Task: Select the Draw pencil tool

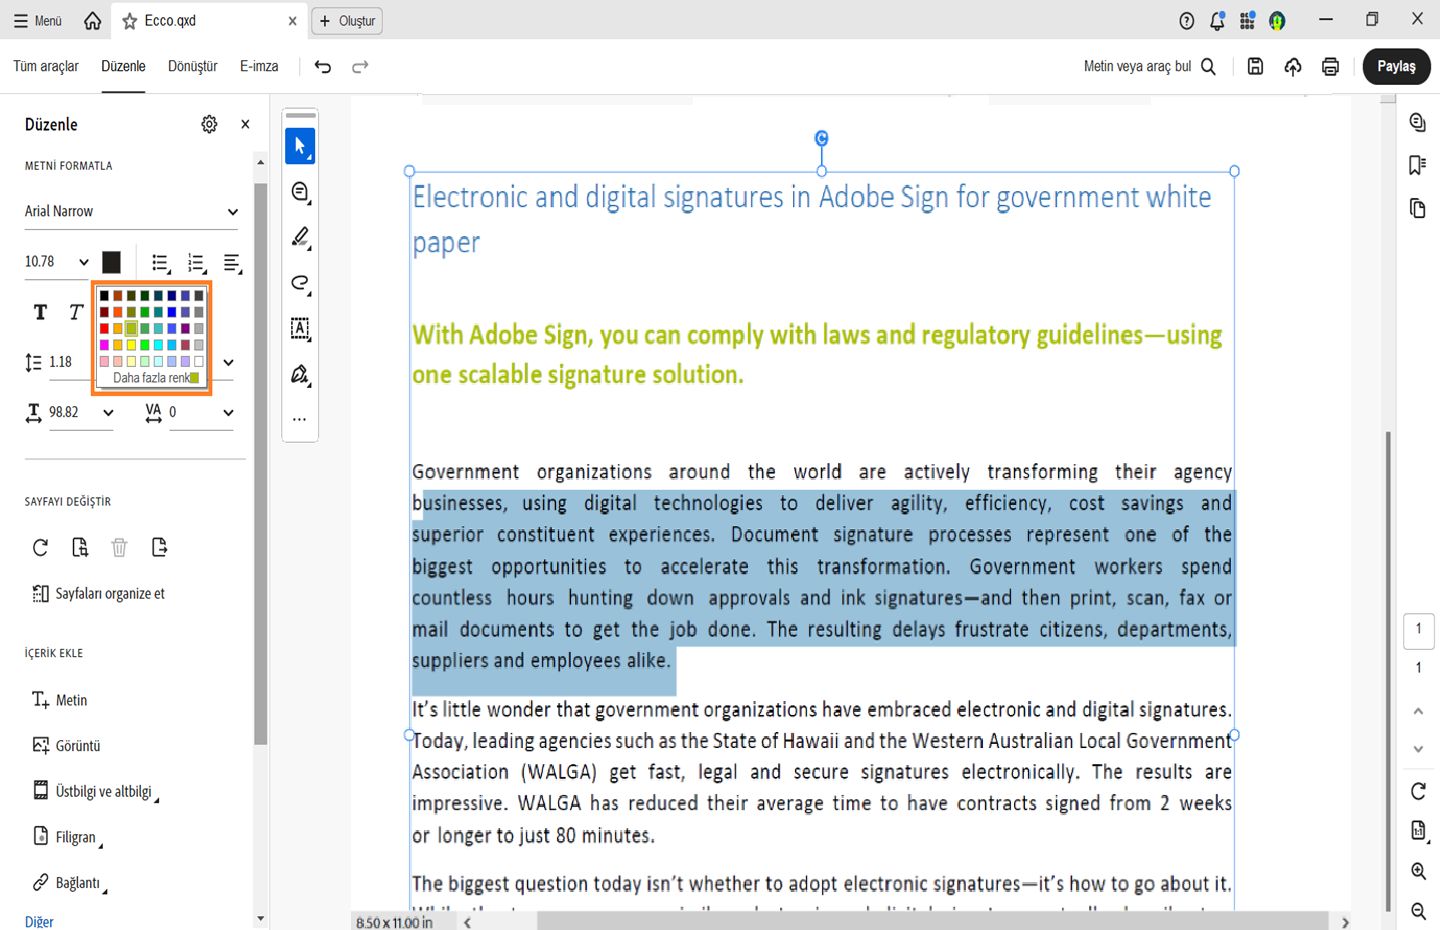Action: point(300,237)
